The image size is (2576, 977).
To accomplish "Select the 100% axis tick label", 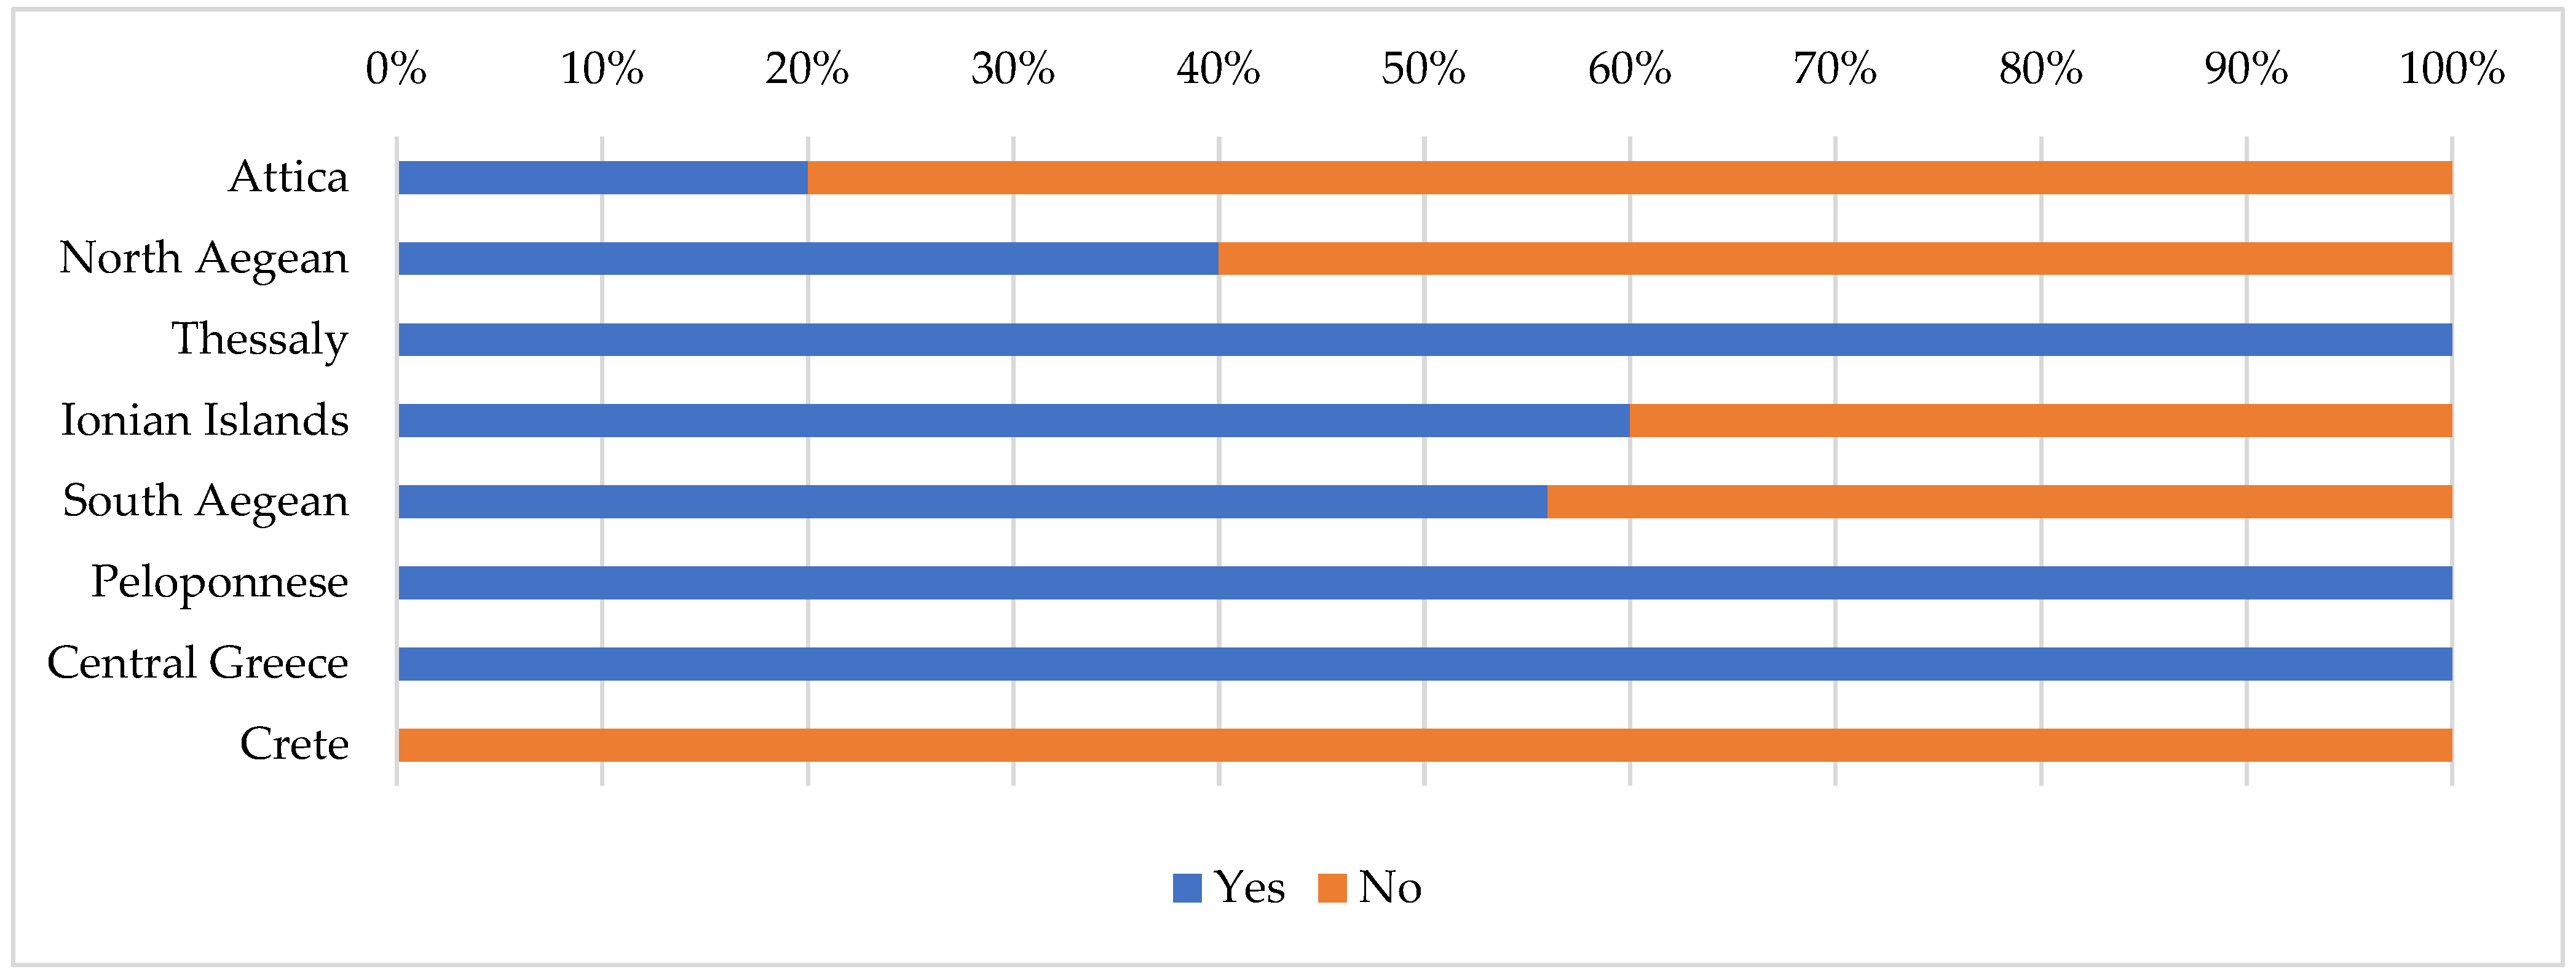I will [2452, 70].
